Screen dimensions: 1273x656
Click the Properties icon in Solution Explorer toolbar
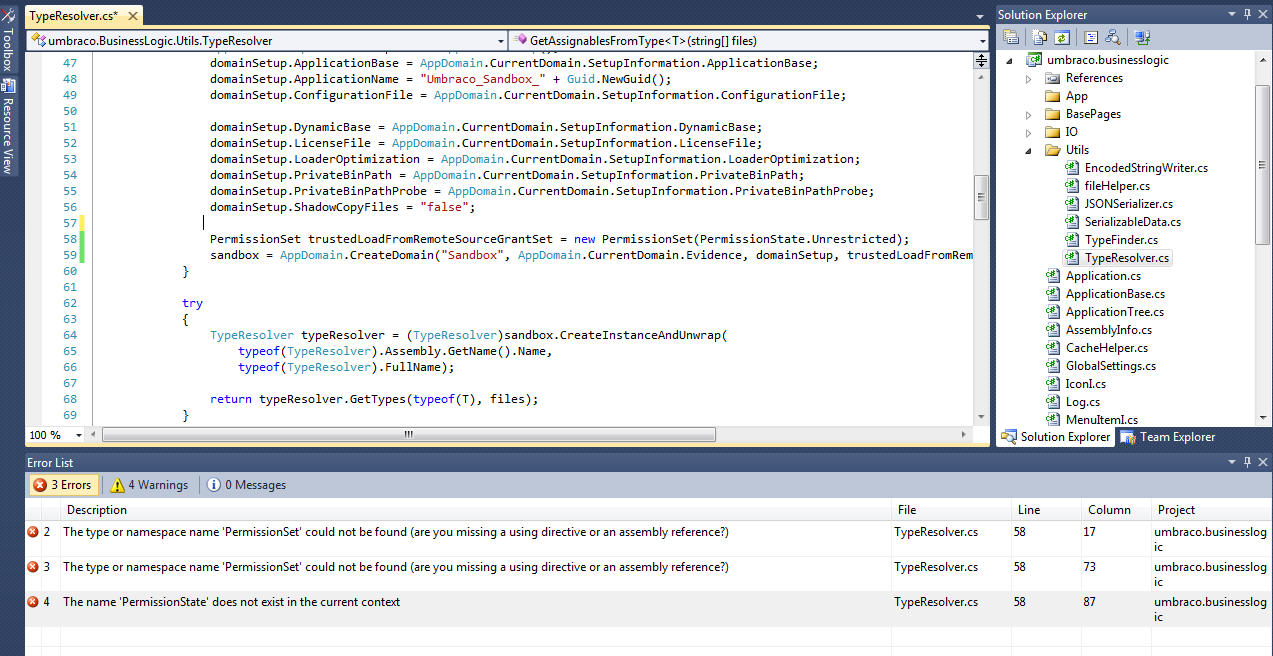coord(1012,37)
